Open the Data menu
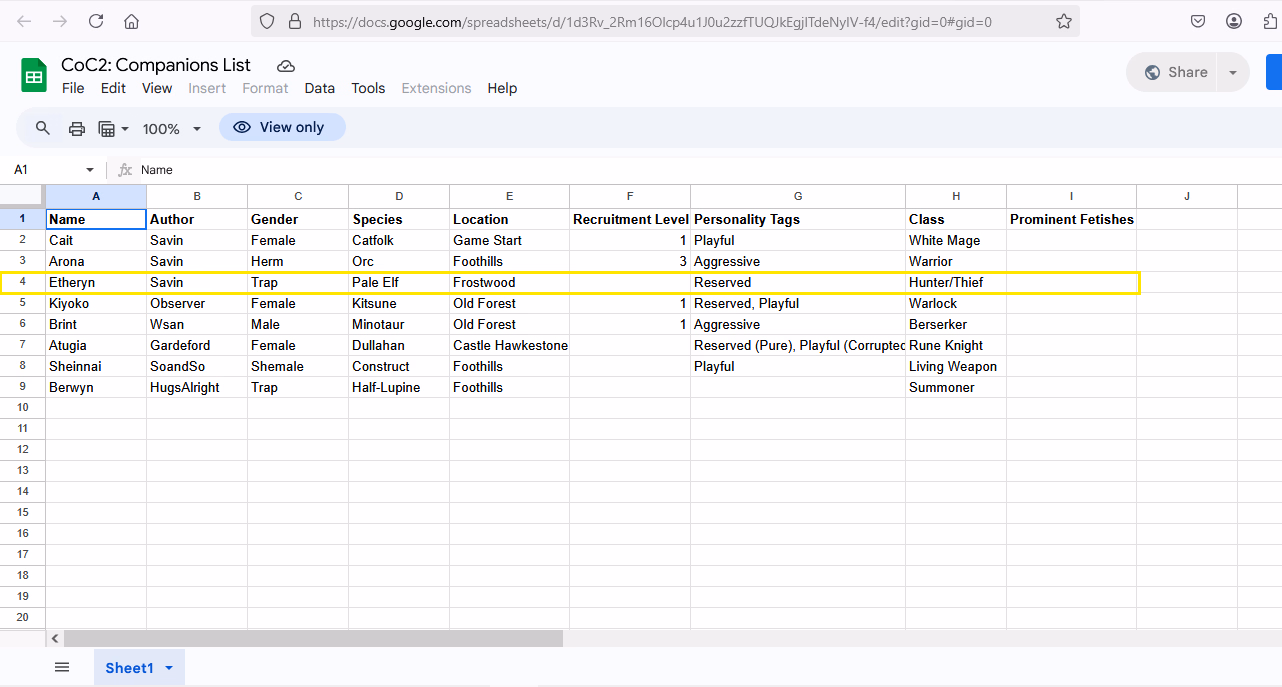 pyautogui.click(x=319, y=88)
